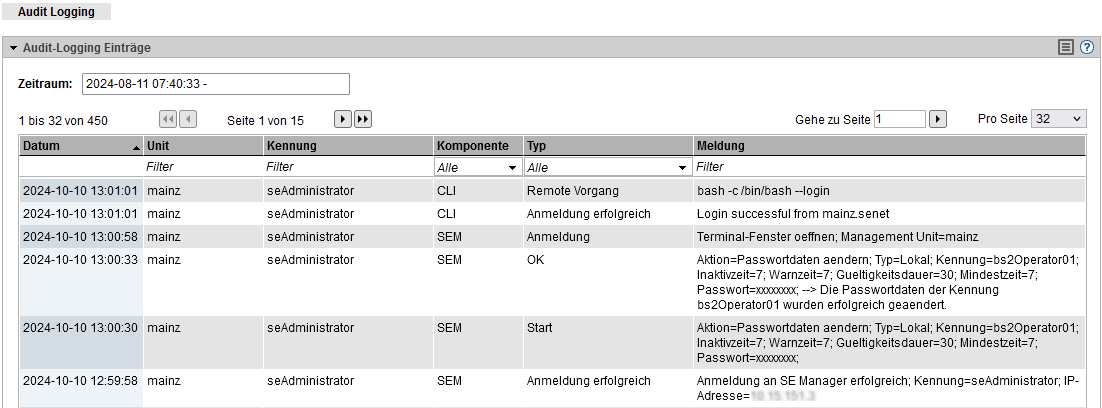Click the list settings icon beside help

click(1067, 47)
